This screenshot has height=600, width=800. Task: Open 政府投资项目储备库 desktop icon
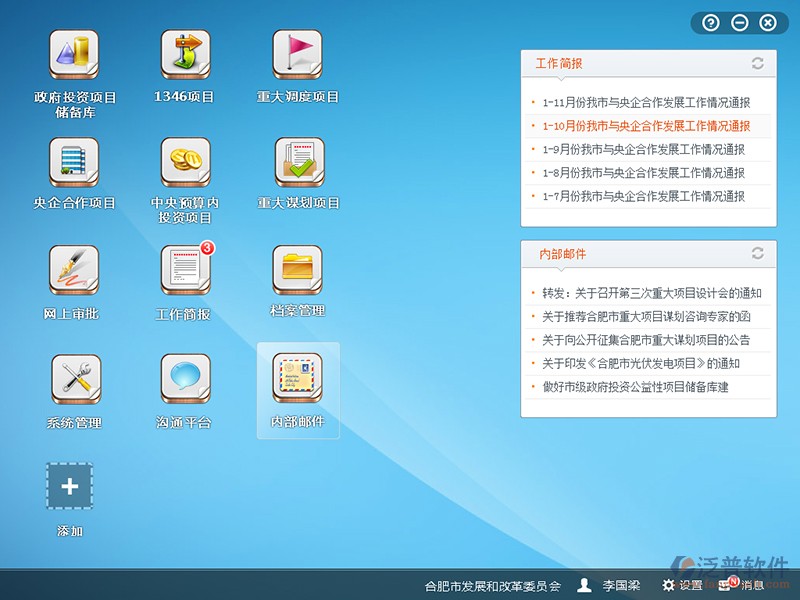75,56
